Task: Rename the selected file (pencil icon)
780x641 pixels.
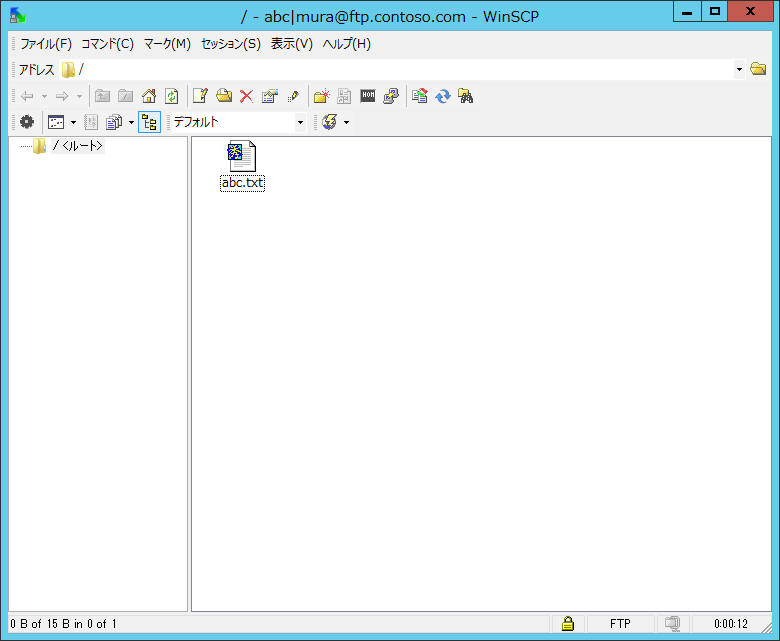Action: coord(293,96)
